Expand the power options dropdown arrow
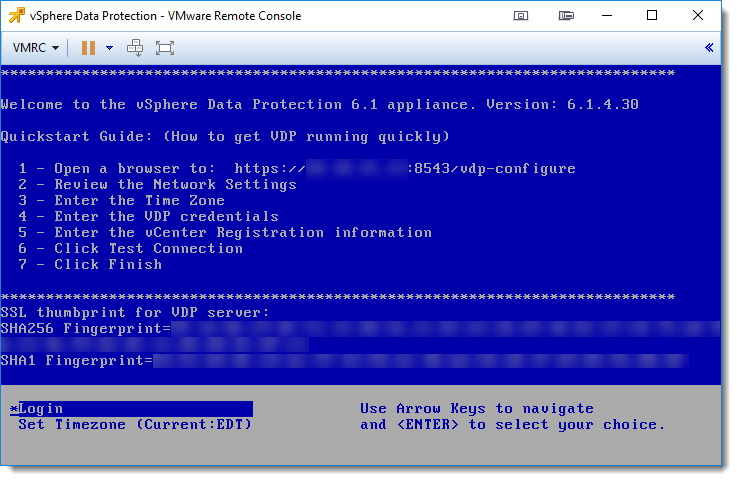Screen dimensions: 737x481 tap(110, 48)
